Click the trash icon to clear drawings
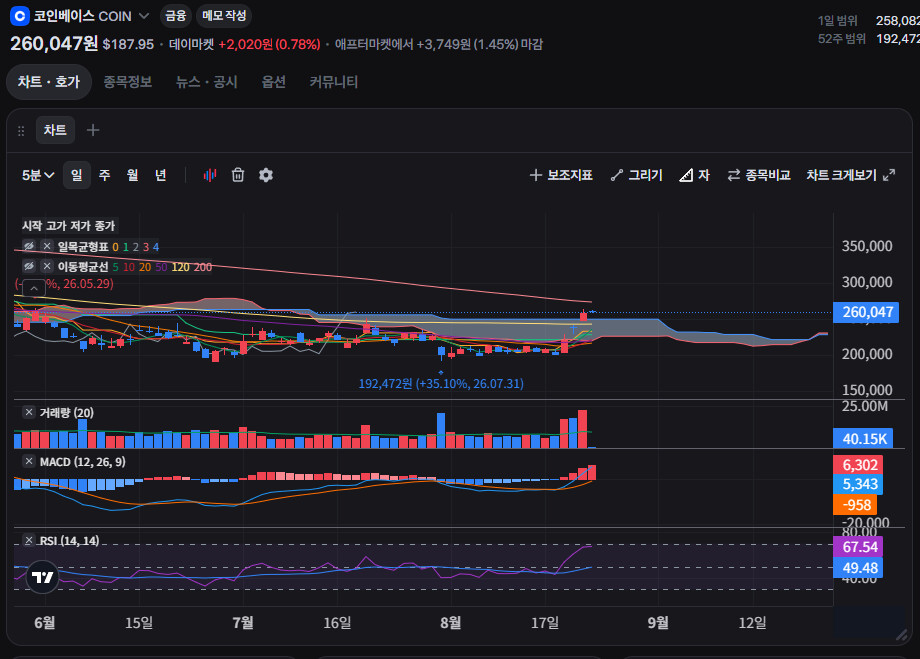The height and width of the screenshot is (659, 920). pyautogui.click(x=238, y=175)
